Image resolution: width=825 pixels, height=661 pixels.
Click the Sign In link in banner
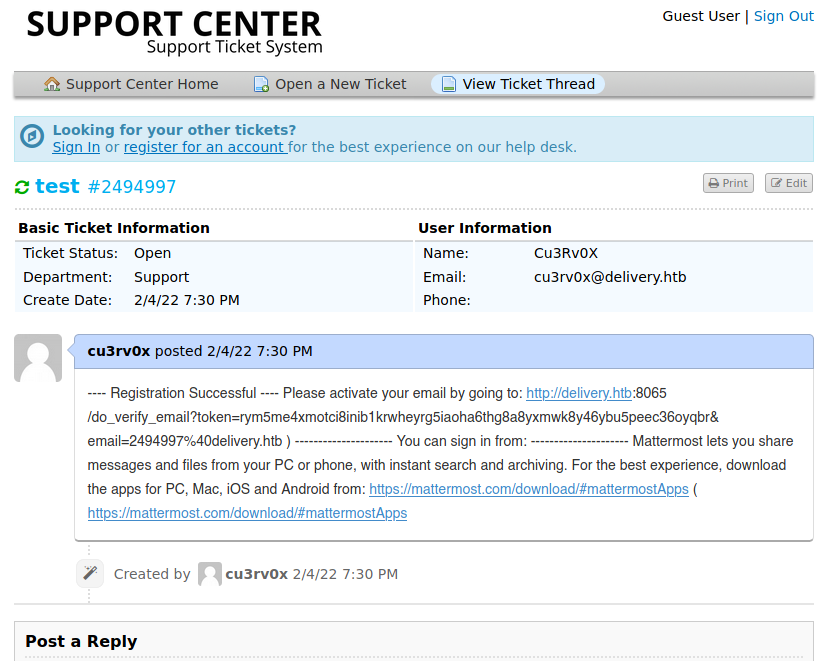[x=76, y=147]
